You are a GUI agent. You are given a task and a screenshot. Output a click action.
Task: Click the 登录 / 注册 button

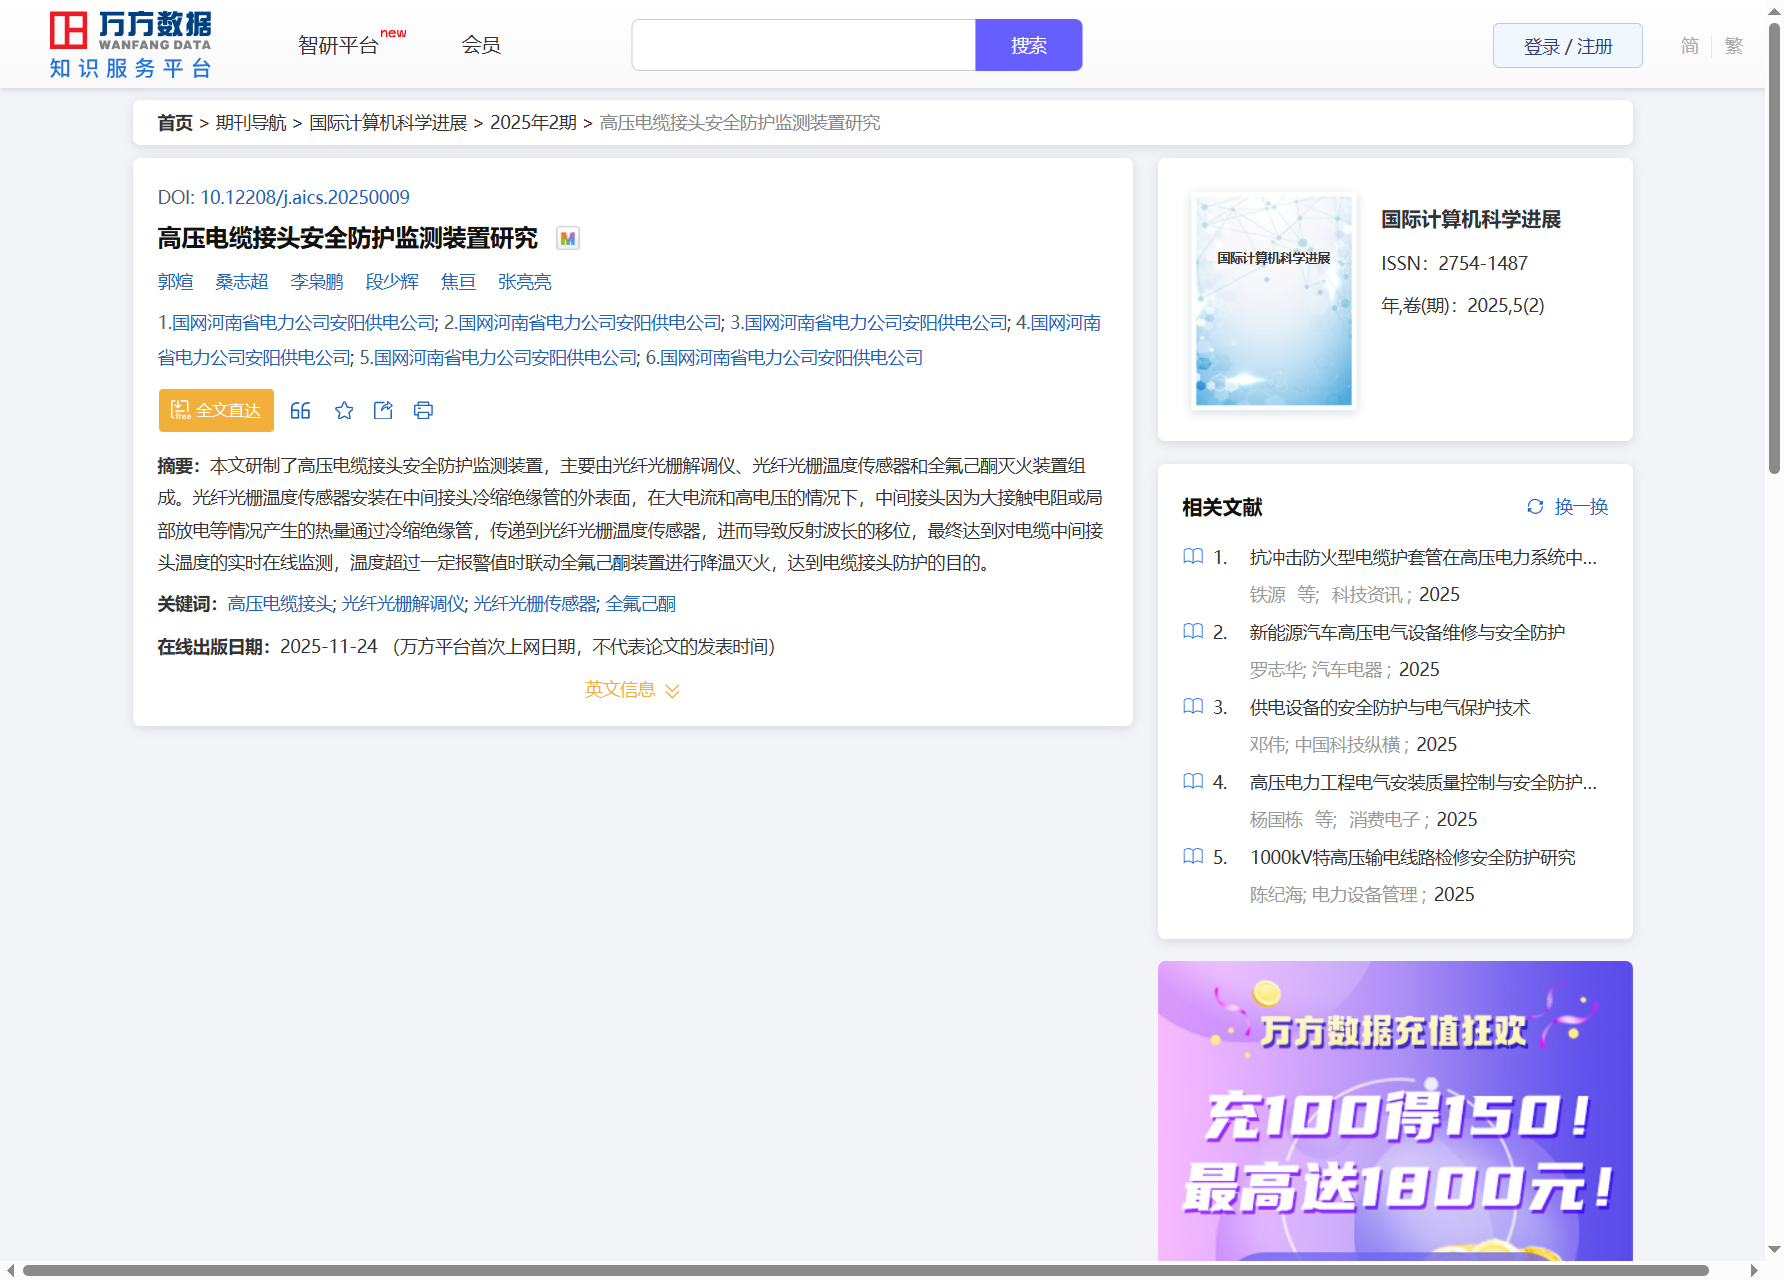coord(1567,46)
